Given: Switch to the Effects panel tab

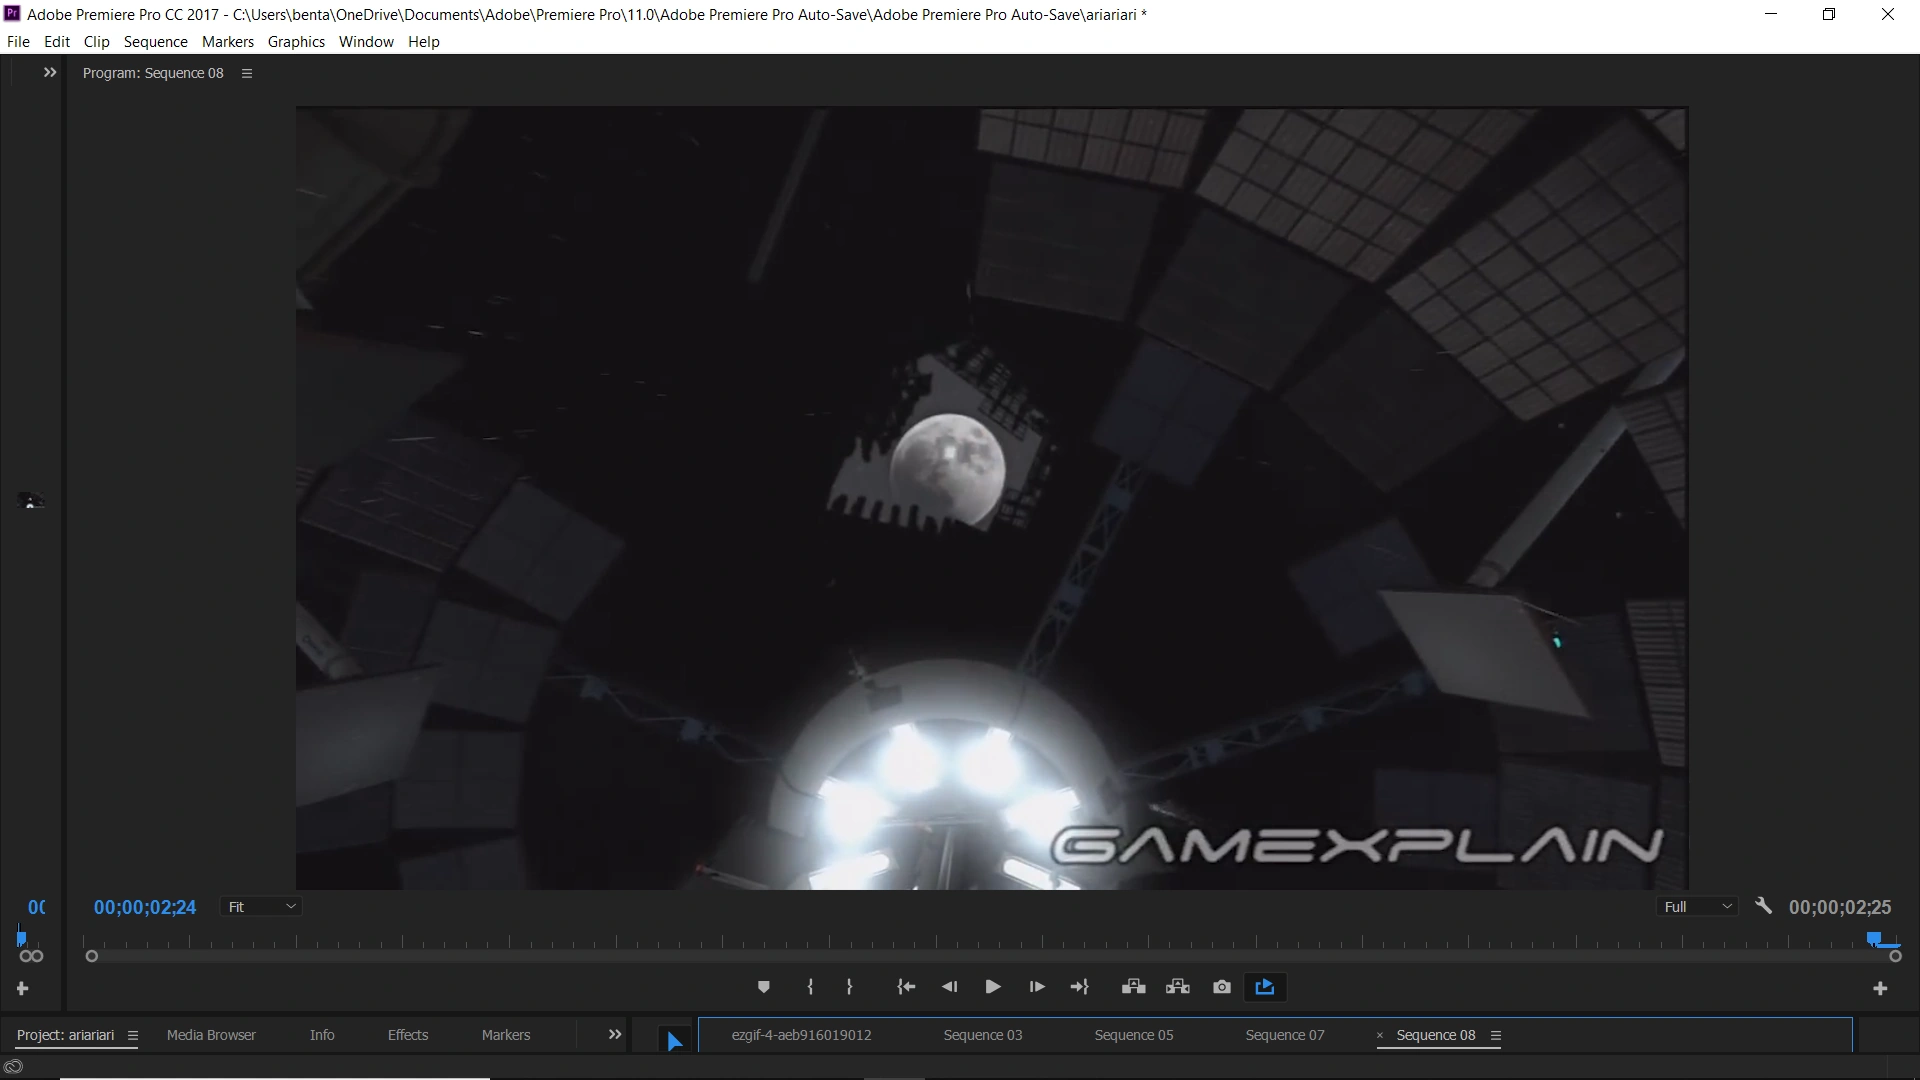Looking at the screenshot, I should tap(407, 1035).
